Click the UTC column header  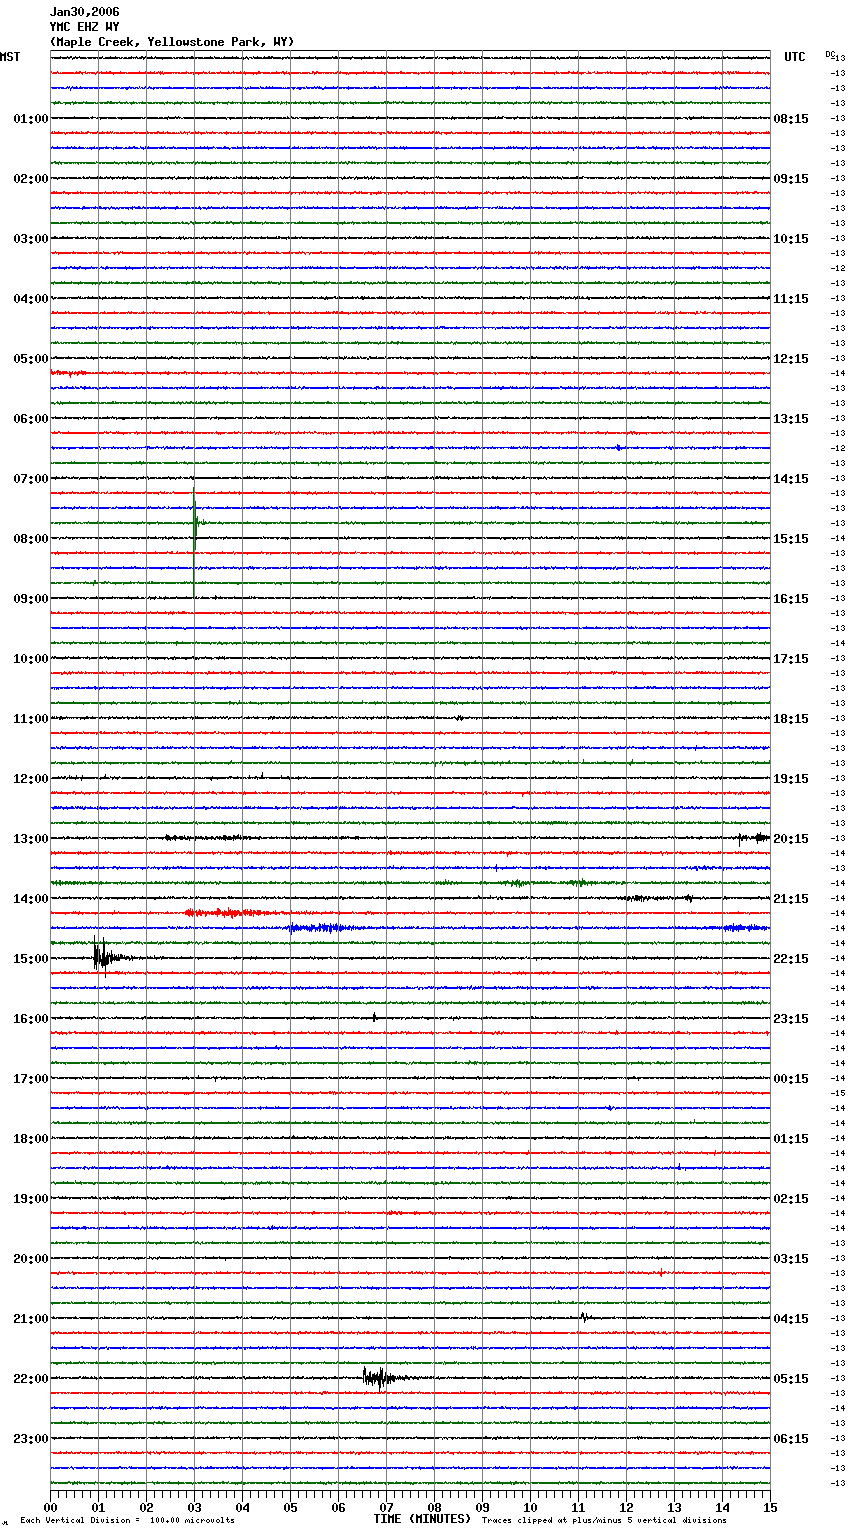click(x=794, y=57)
